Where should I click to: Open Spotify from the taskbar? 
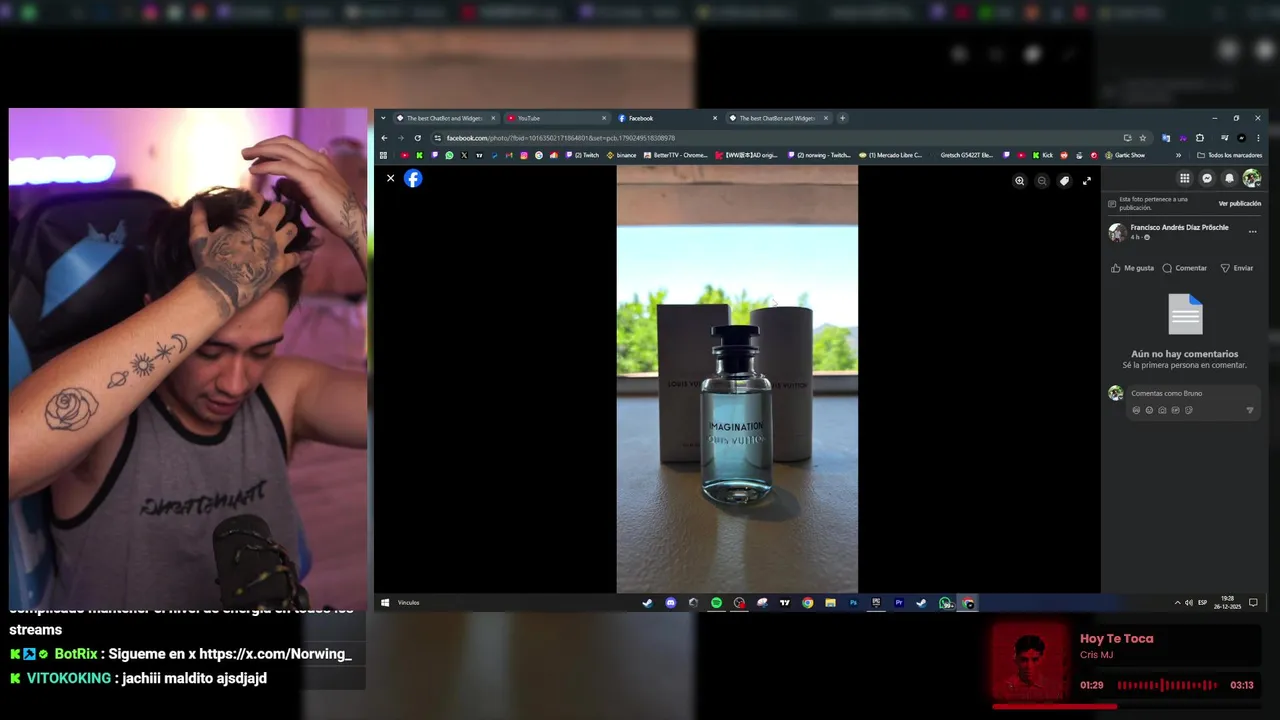[716, 603]
